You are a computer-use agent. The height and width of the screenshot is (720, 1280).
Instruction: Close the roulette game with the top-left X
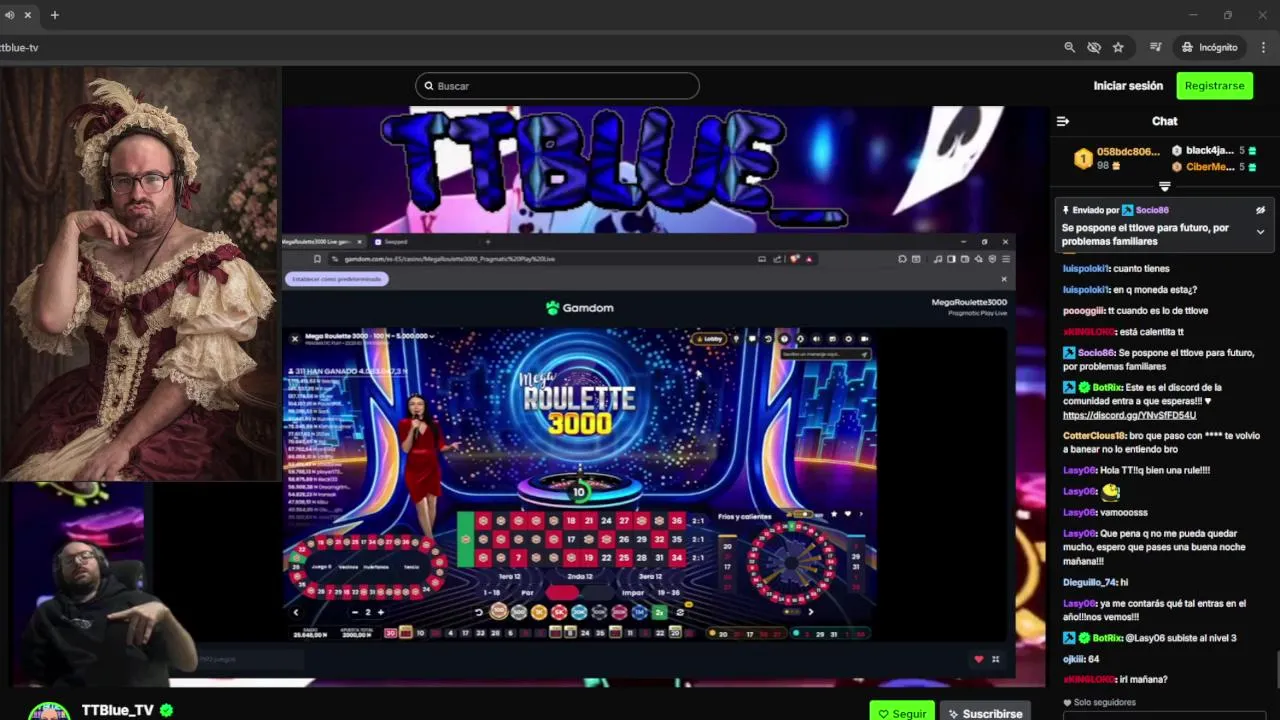pos(294,338)
